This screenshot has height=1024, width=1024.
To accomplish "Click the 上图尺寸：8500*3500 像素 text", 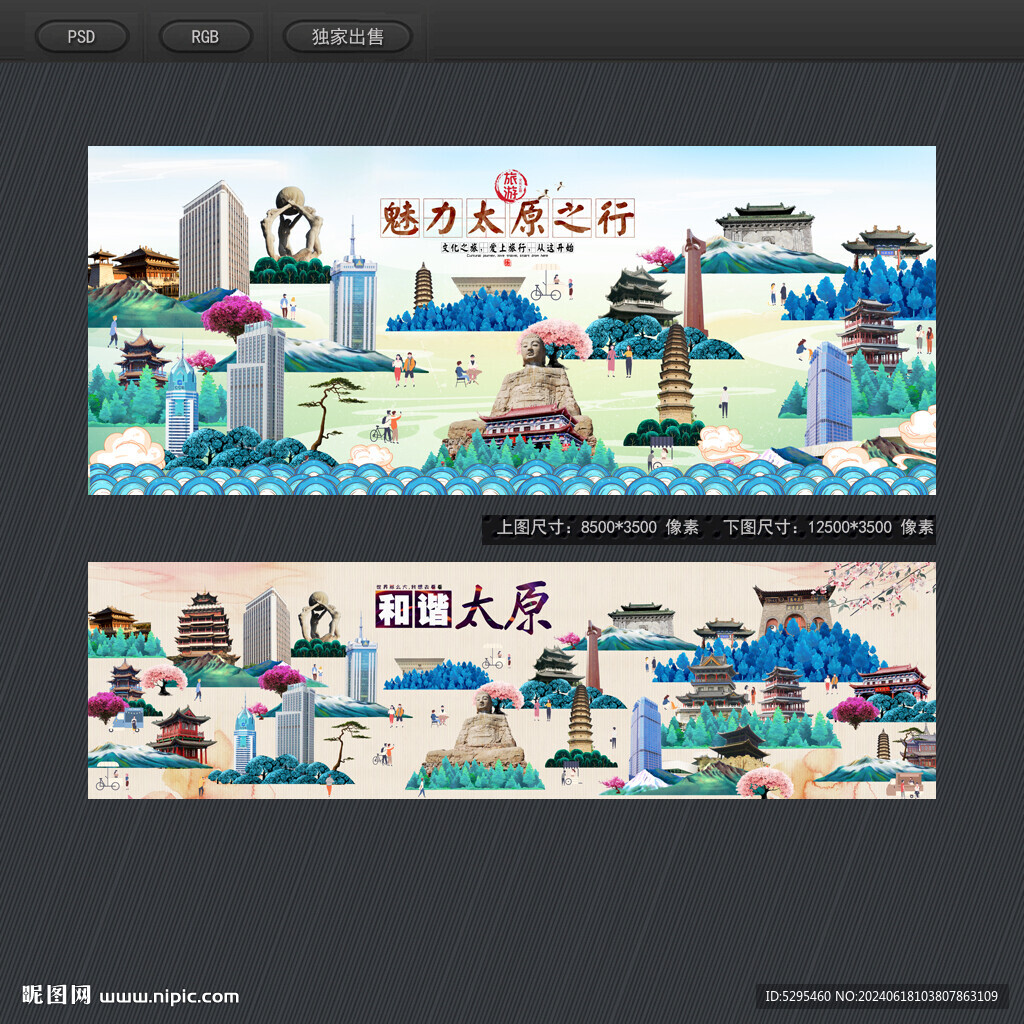I will click(x=598, y=527).
